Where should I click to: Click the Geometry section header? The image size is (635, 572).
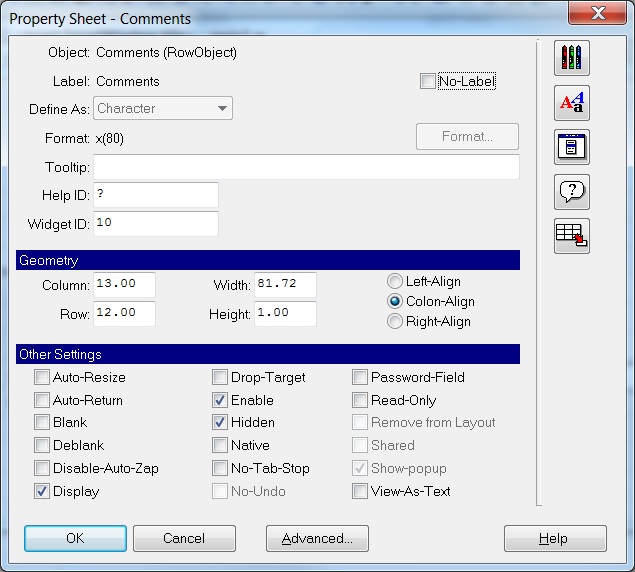coord(268,260)
